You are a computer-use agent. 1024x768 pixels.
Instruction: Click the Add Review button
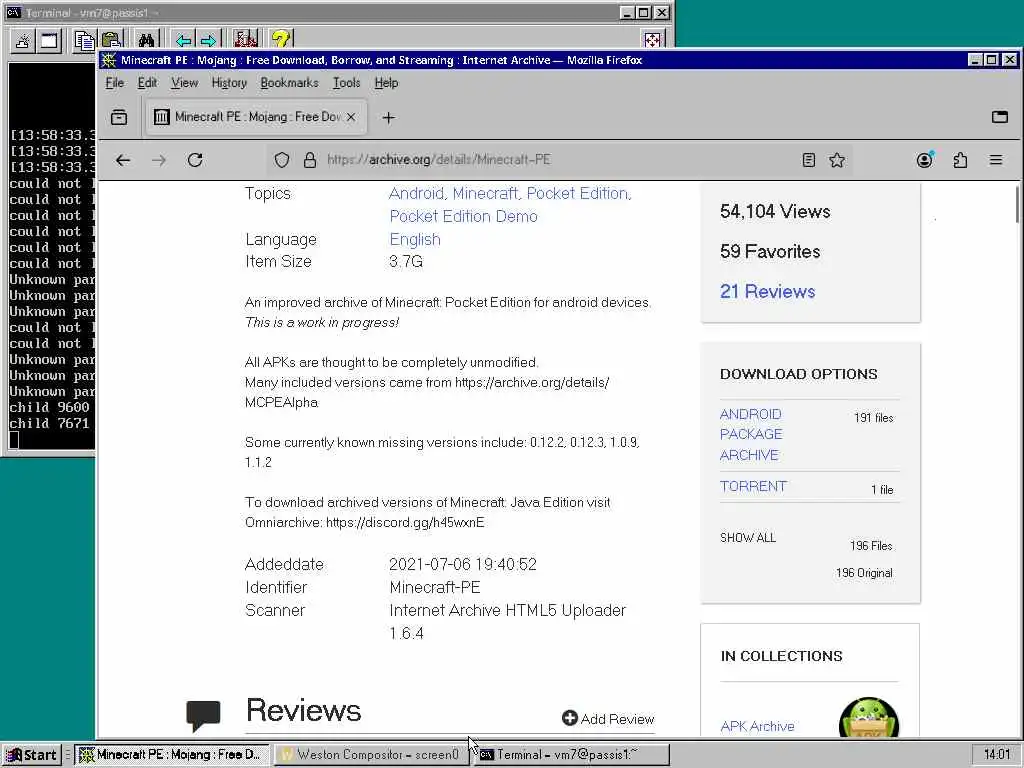point(608,718)
